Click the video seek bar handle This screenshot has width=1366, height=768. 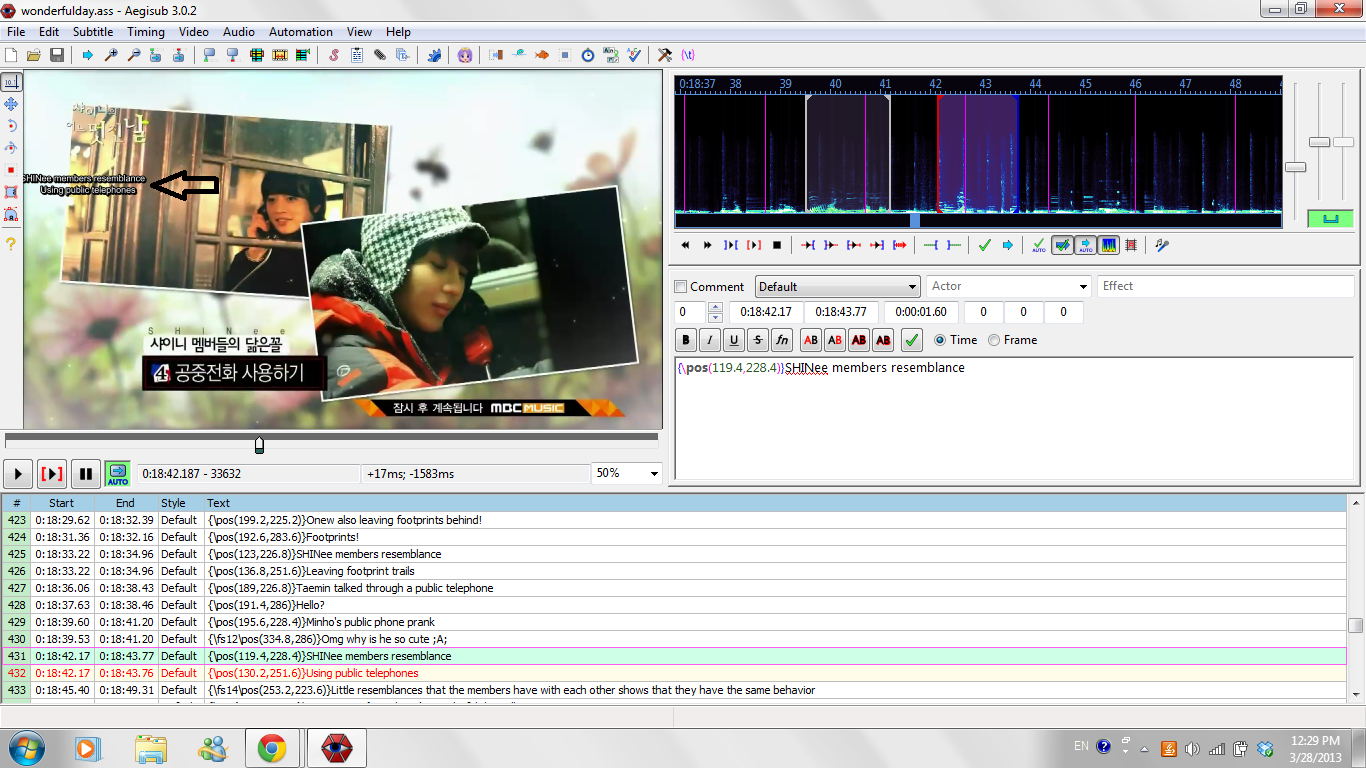(259, 444)
